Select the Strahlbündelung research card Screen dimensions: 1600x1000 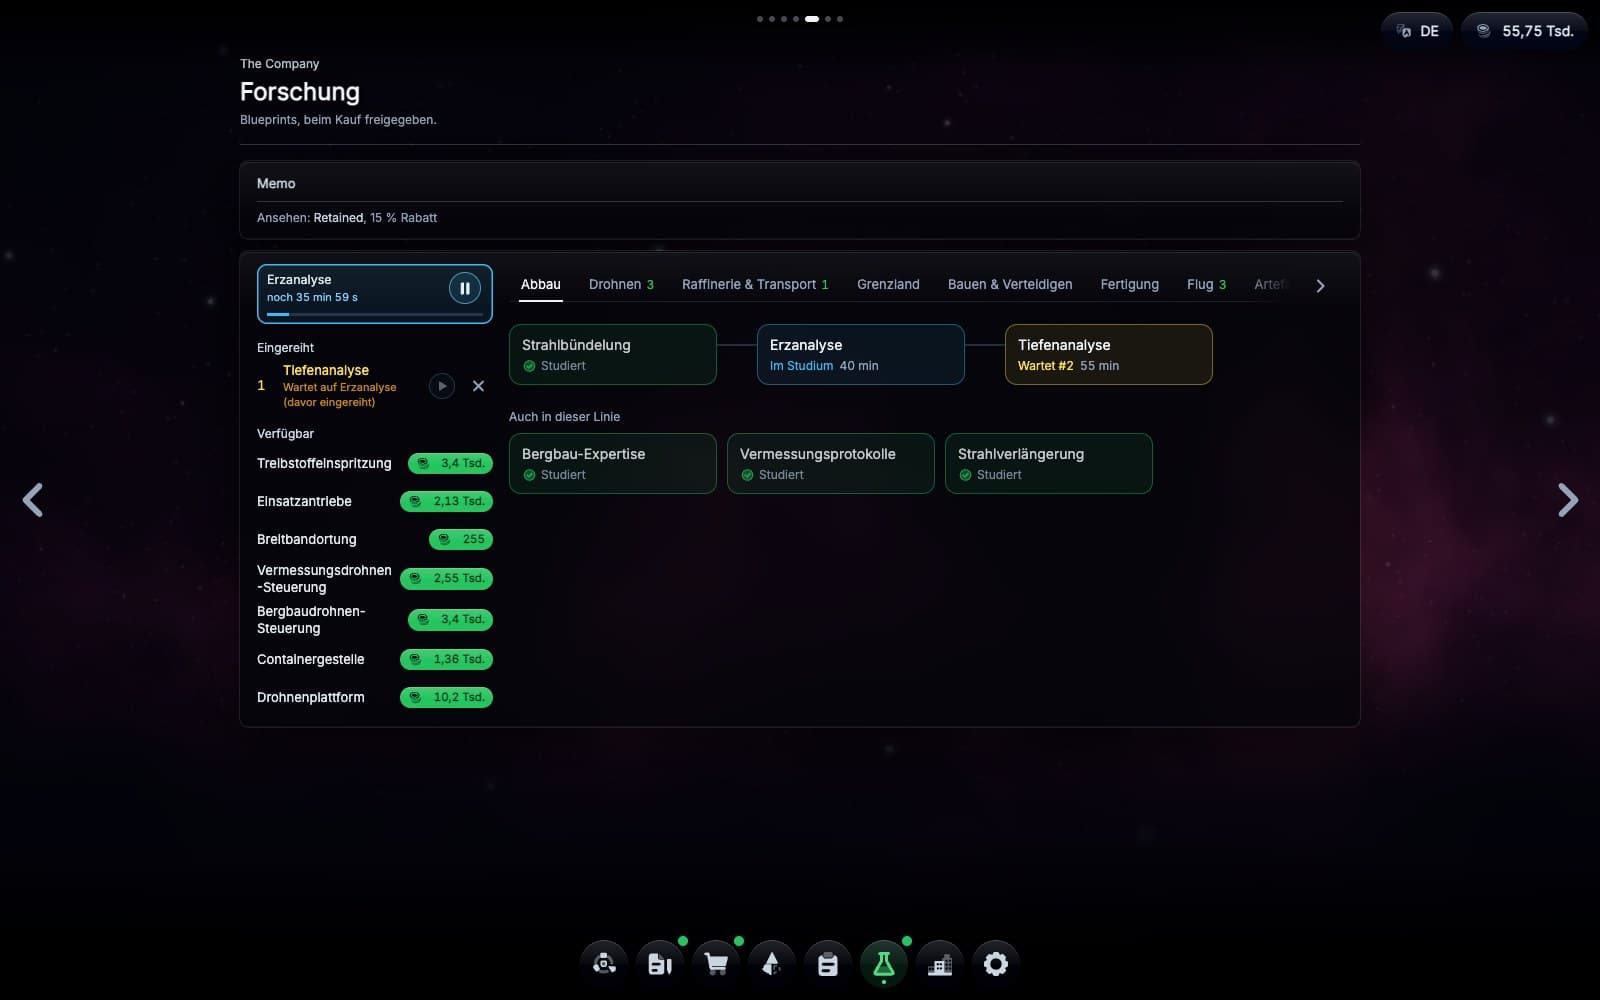pos(613,354)
